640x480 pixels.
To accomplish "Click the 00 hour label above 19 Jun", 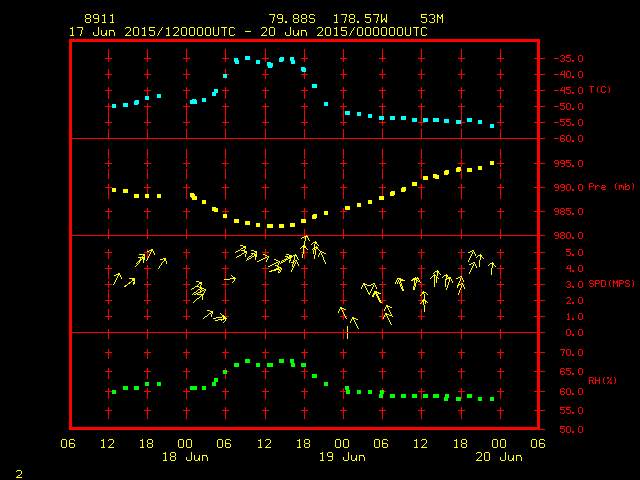I will click(x=342, y=444).
